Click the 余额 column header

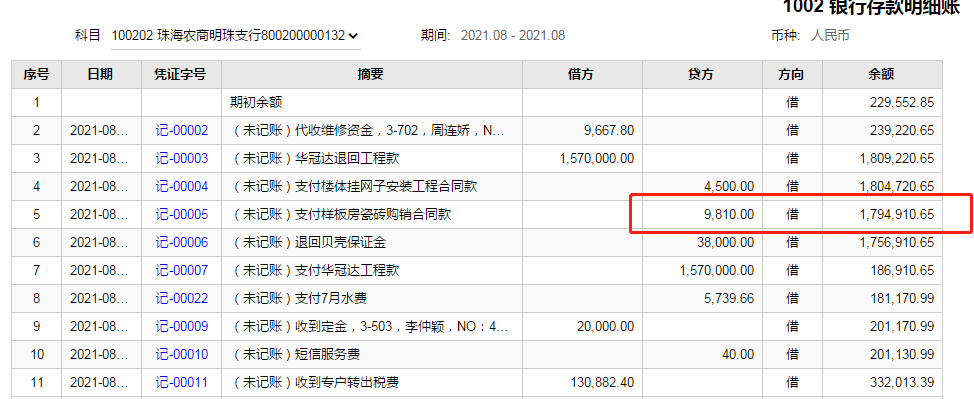(882, 75)
